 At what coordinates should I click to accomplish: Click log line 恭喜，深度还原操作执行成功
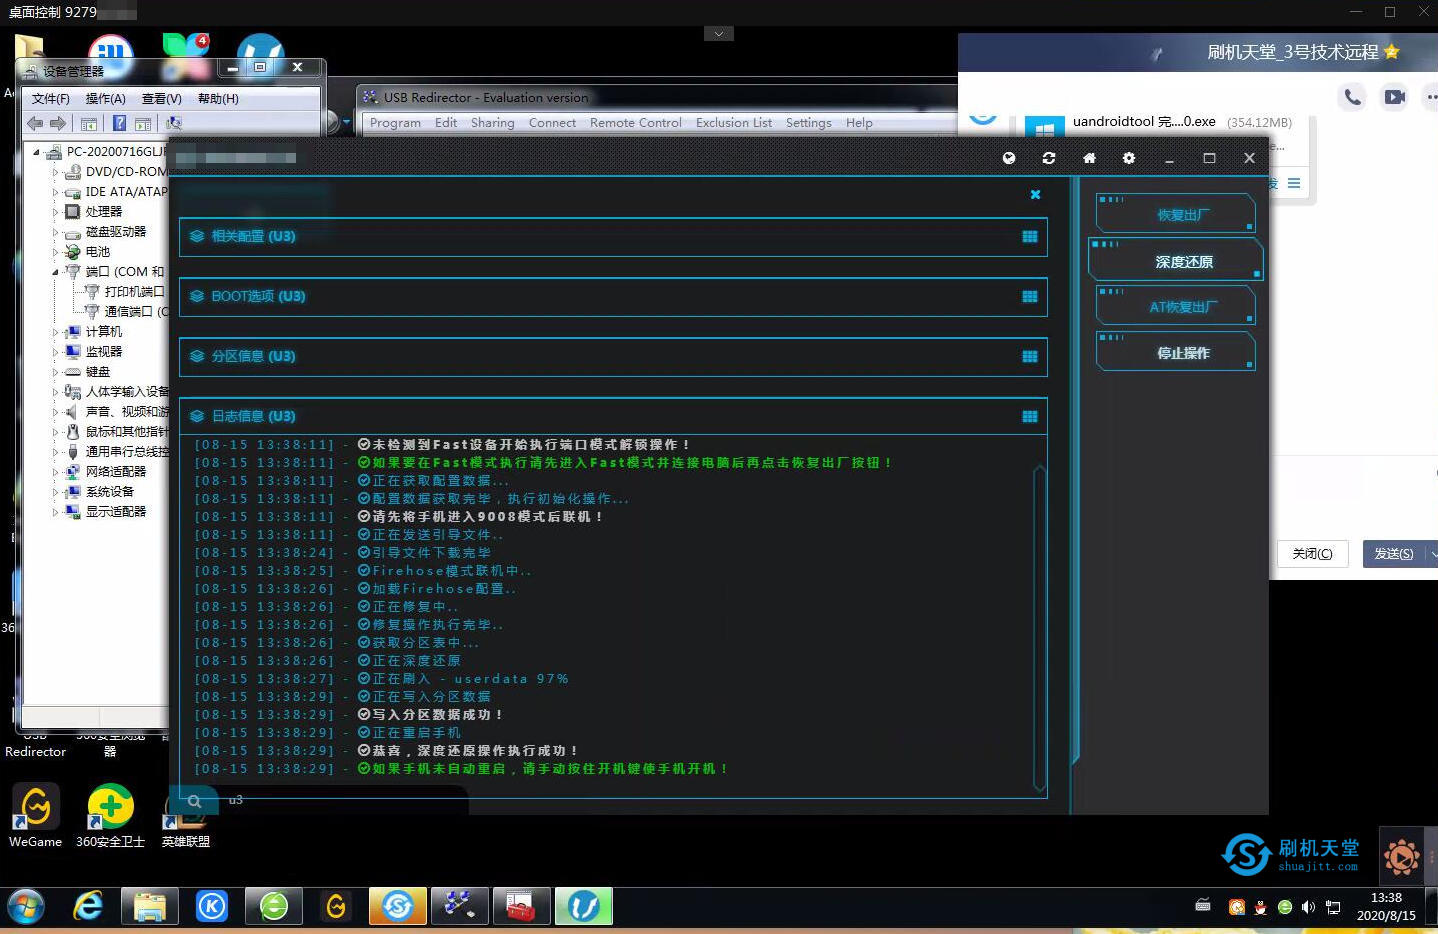point(475,751)
